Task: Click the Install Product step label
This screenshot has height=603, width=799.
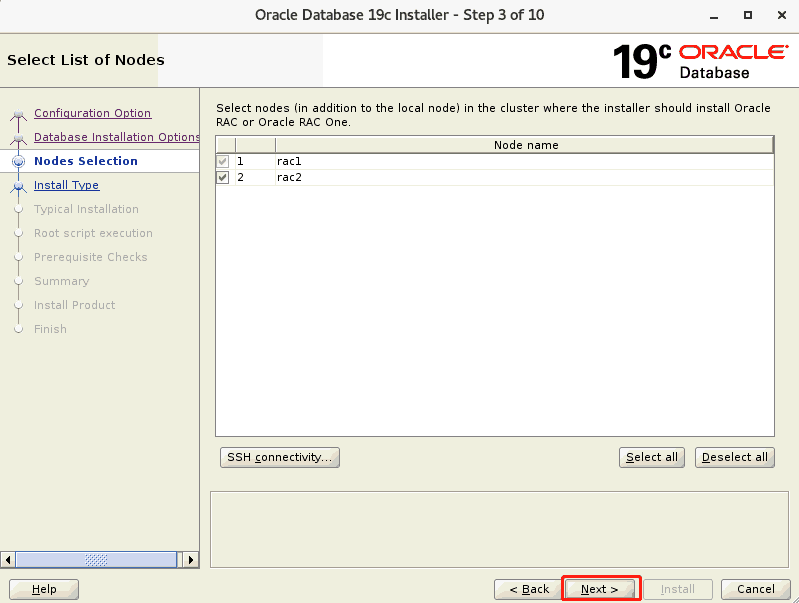Action: [74, 305]
